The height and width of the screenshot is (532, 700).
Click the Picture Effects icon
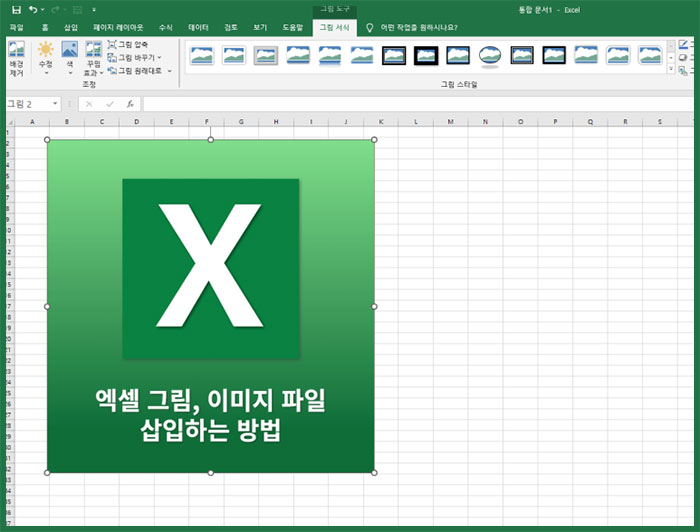click(x=683, y=58)
